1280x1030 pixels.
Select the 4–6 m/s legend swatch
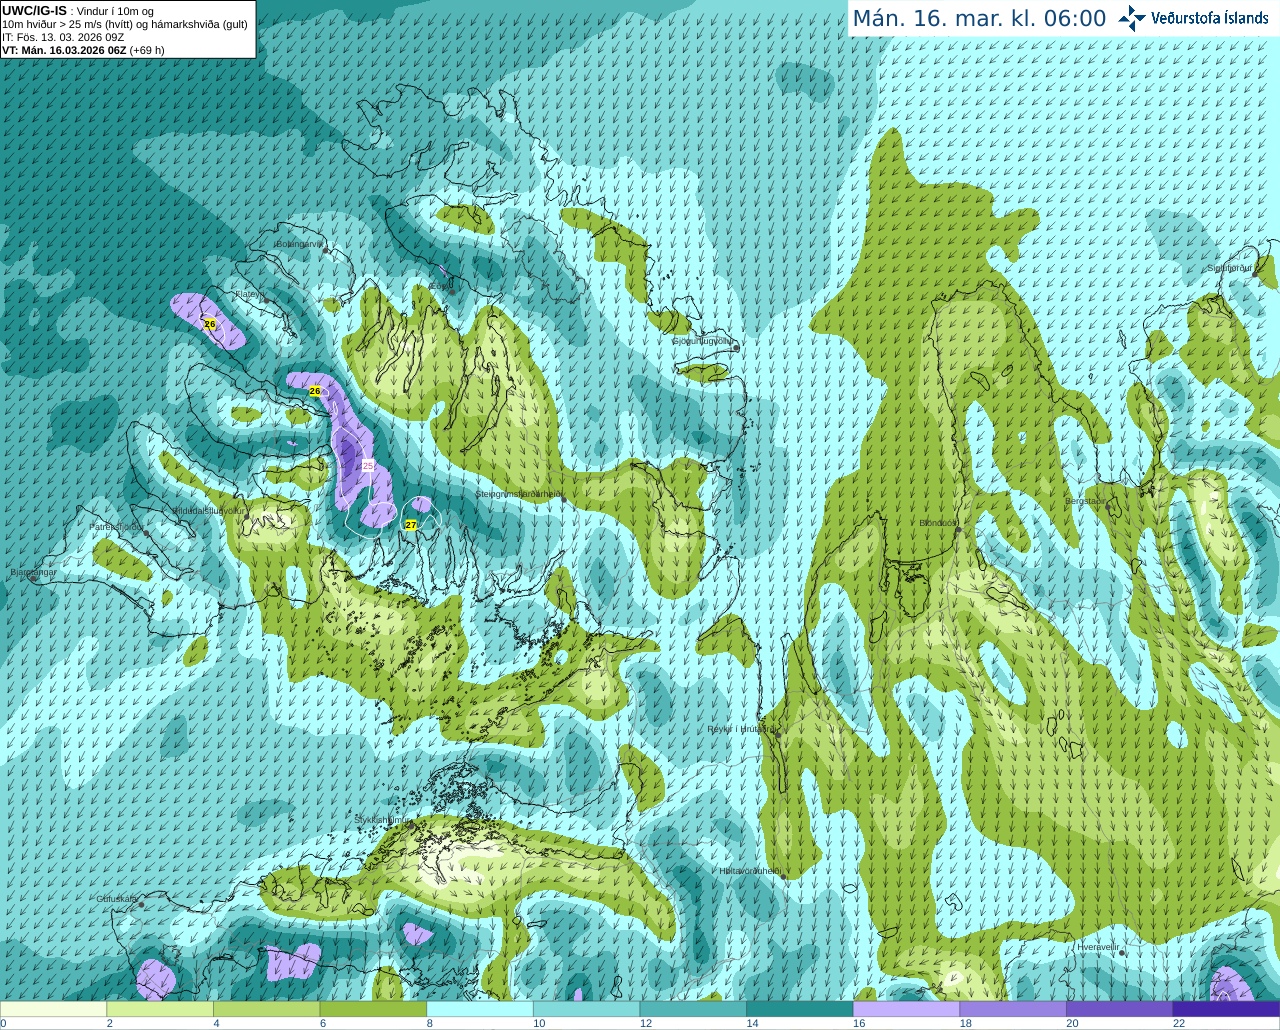(267, 1009)
